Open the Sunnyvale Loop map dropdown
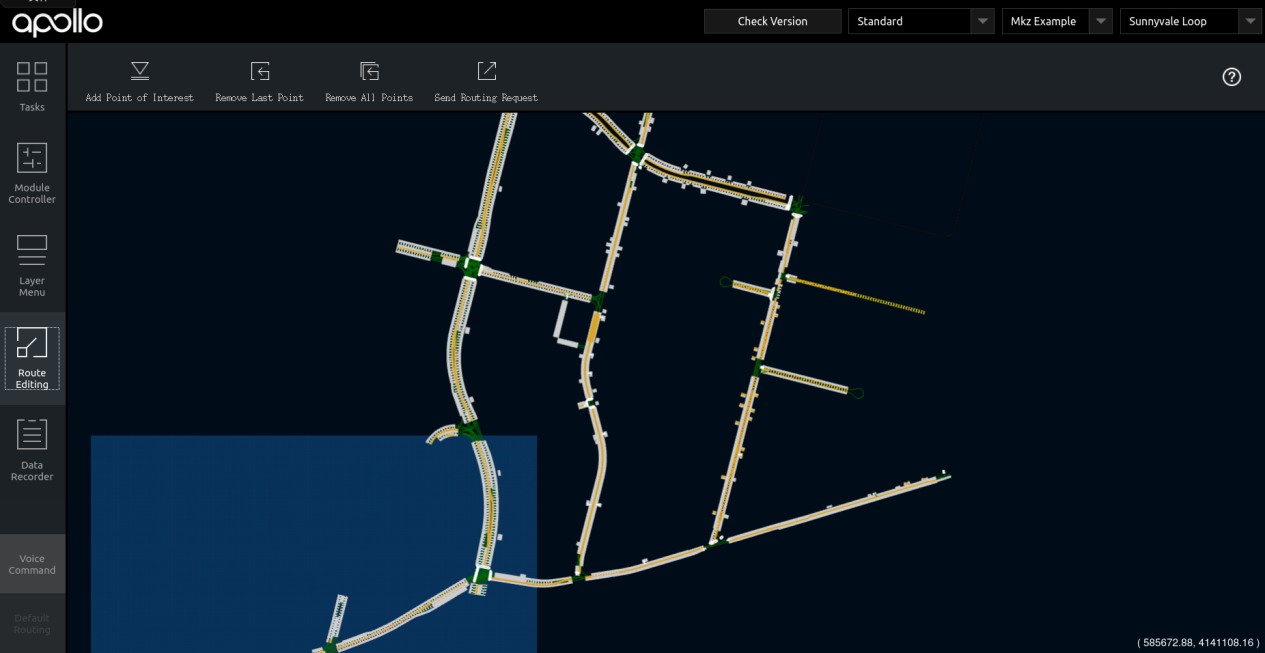1265x653 pixels. 1191,21
